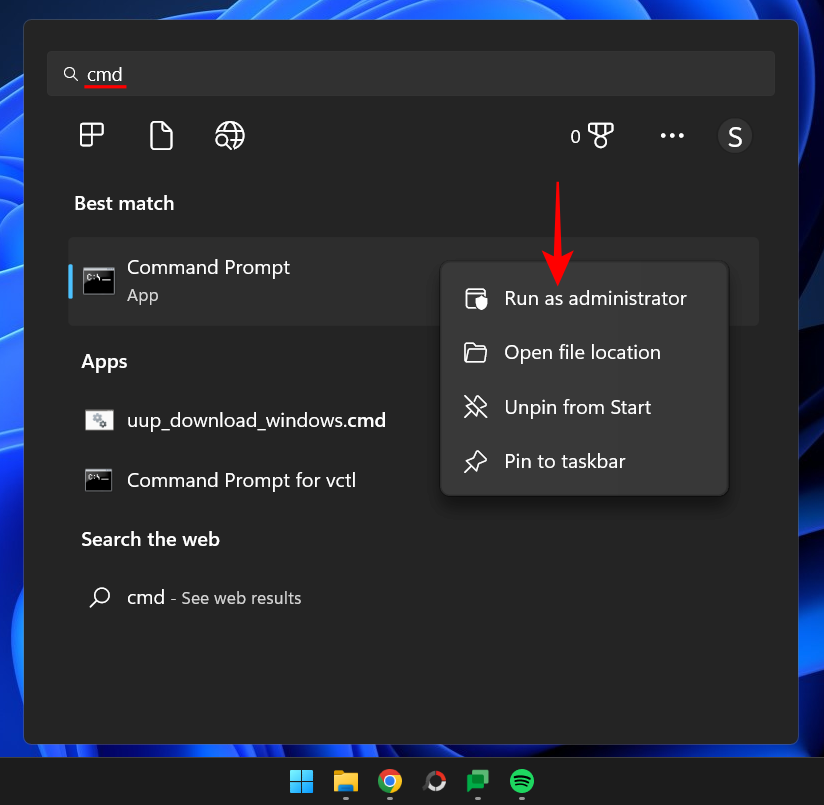The height and width of the screenshot is (805, 824).
Task: Open the Web search filter
Action: click(x=229, y=135)
